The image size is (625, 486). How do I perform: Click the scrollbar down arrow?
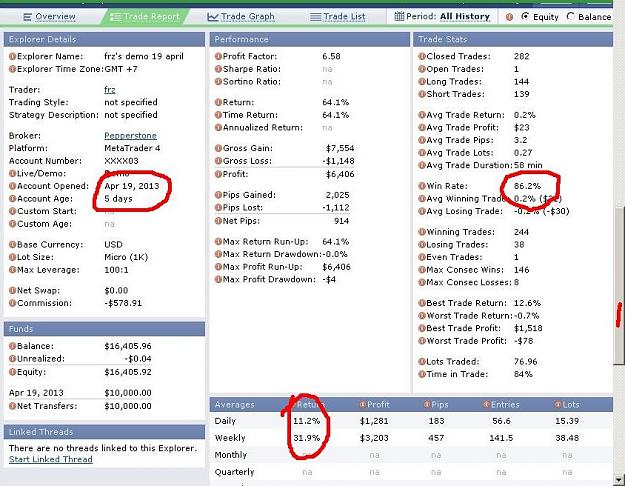click(x=619, y=480)
